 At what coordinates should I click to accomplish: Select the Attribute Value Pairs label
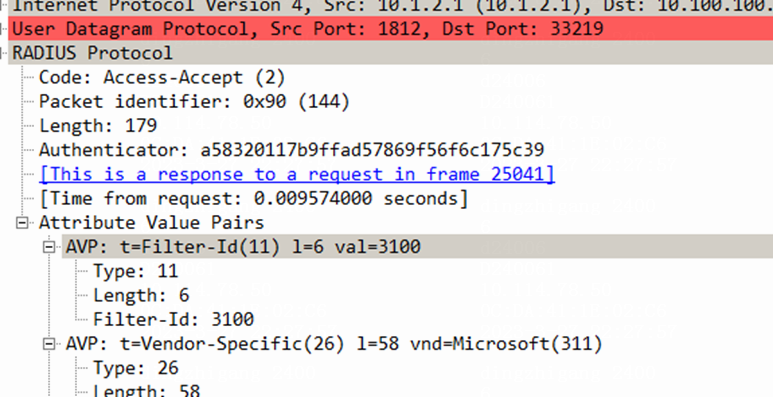coord(151,222)
